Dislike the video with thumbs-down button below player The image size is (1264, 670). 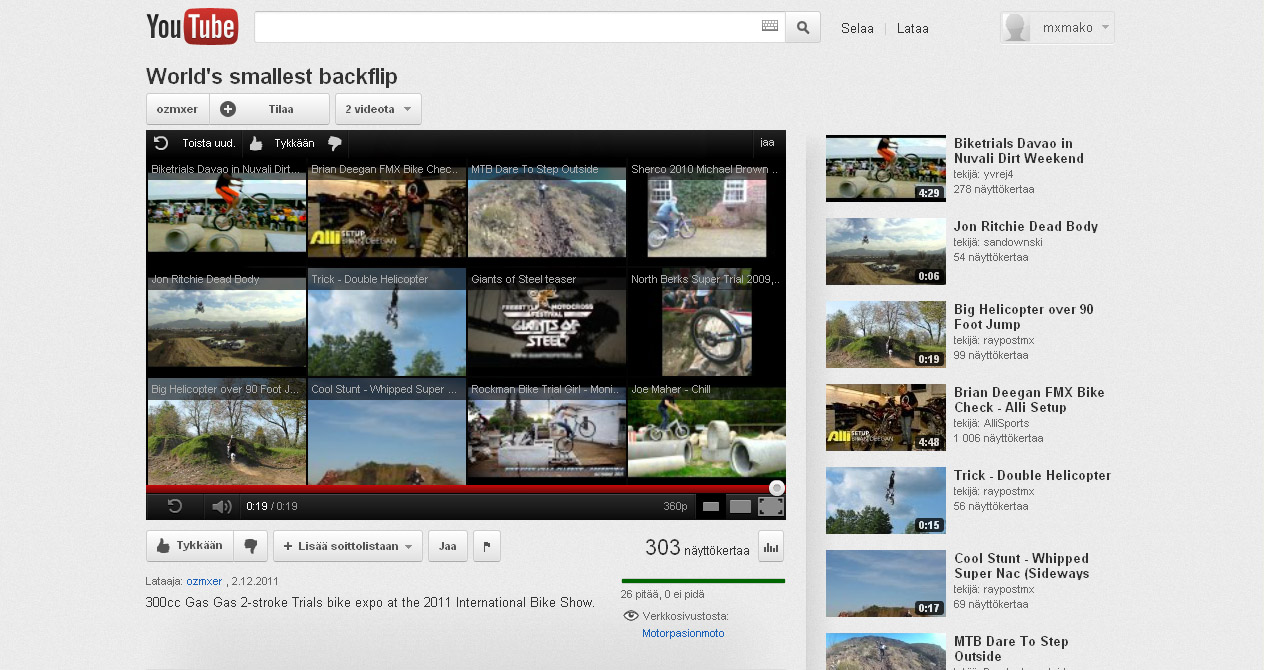click(x=251, y=546)
